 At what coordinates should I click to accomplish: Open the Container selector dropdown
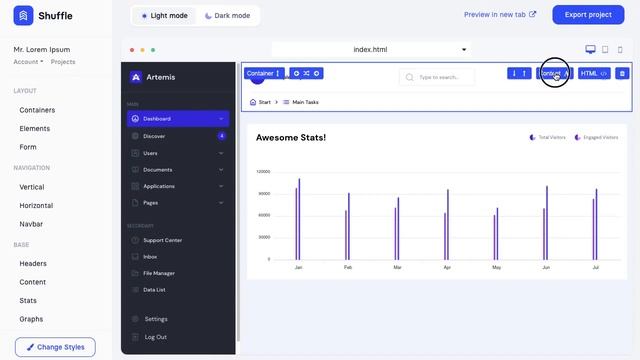(x=264, y=73)
